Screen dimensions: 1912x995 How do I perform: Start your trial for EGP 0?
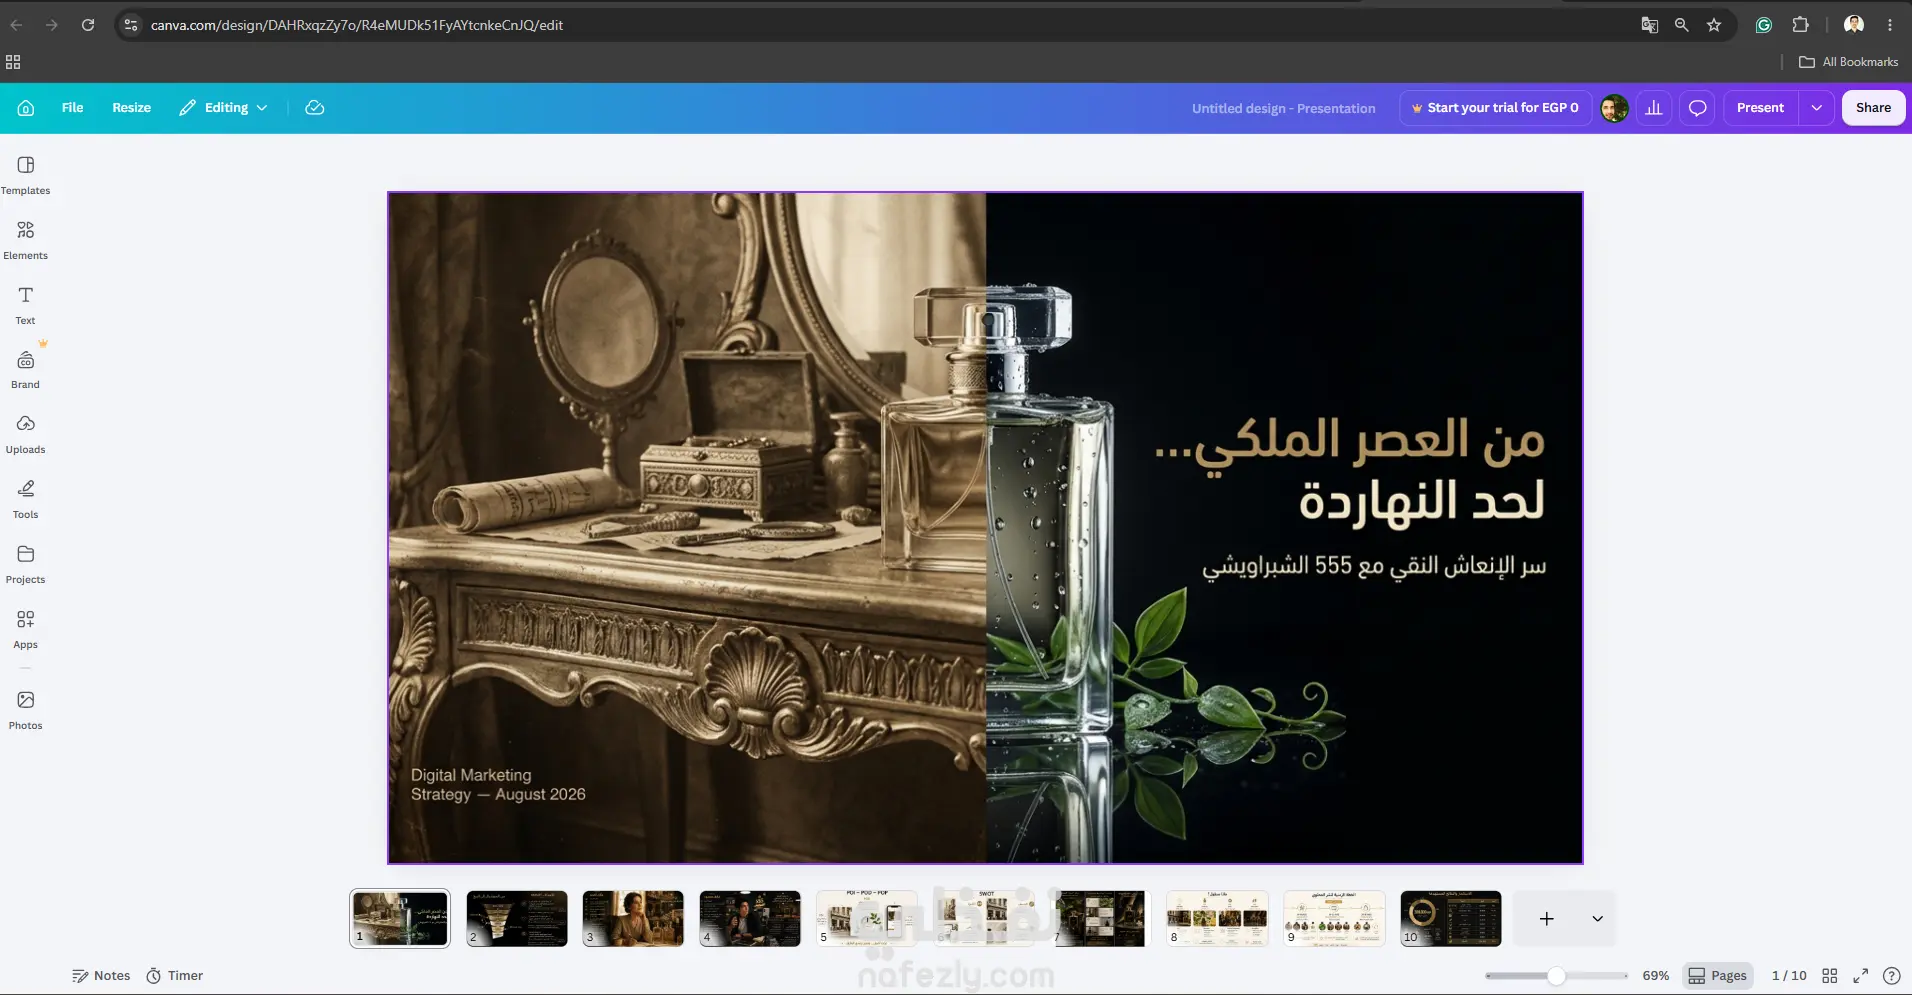(x=1495, y=108)
